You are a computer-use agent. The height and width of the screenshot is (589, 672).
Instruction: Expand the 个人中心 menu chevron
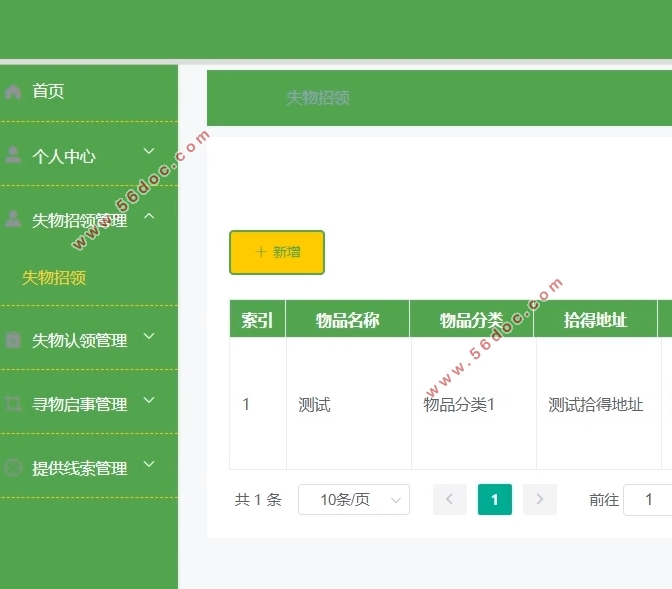(149, 152)
